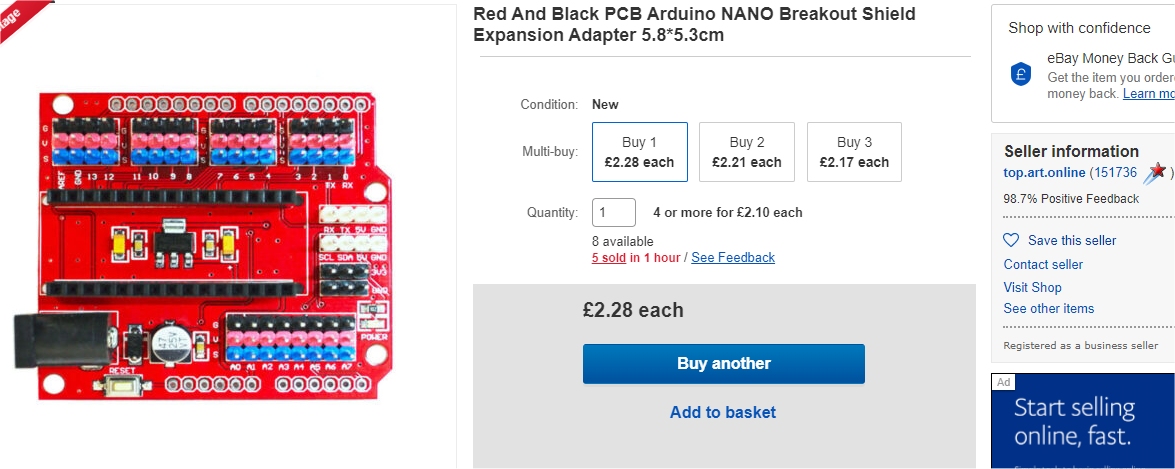Choose Buy 2 at £2.21 each
The height and width of the screenshot is (469, 1175).
pyautogui.click(x=747, y=152)
